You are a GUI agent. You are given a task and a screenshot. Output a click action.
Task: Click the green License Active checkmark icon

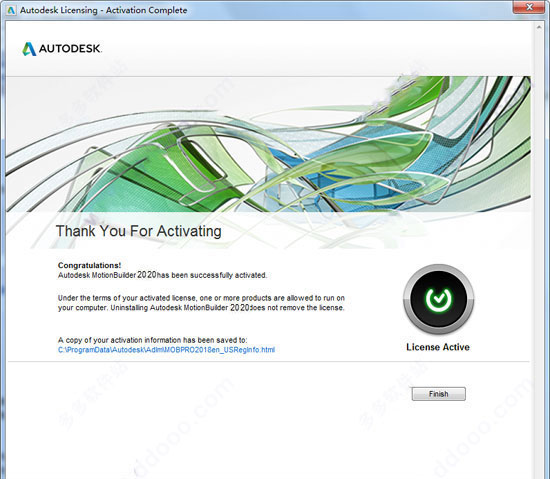point(438,299)
